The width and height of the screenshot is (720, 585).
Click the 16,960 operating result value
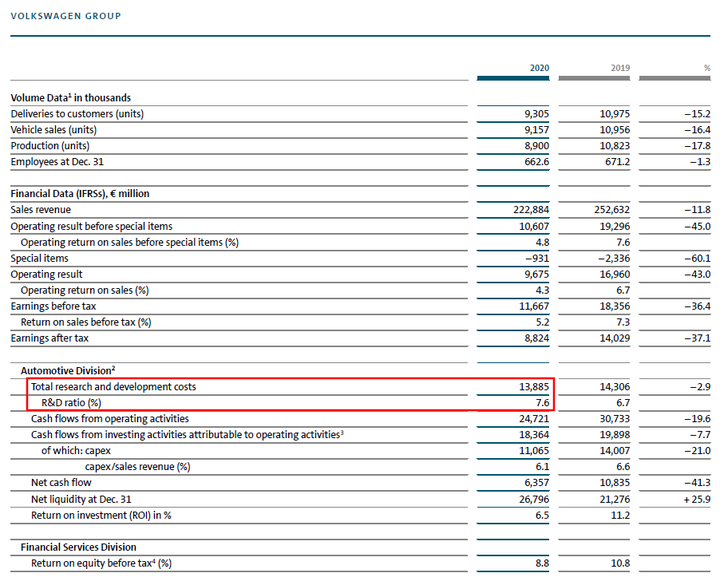click(614, 275)
